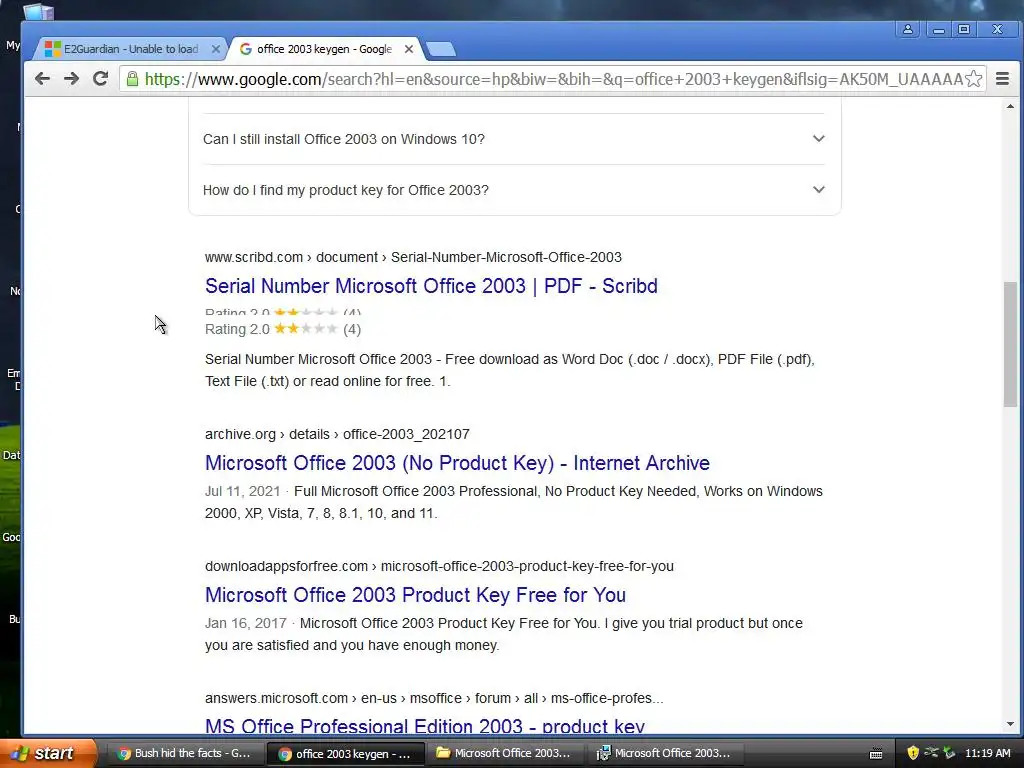Bookmark this page with the star icon
The image size is (1024, 768).
pyautogui.click(x=973, y=79)
